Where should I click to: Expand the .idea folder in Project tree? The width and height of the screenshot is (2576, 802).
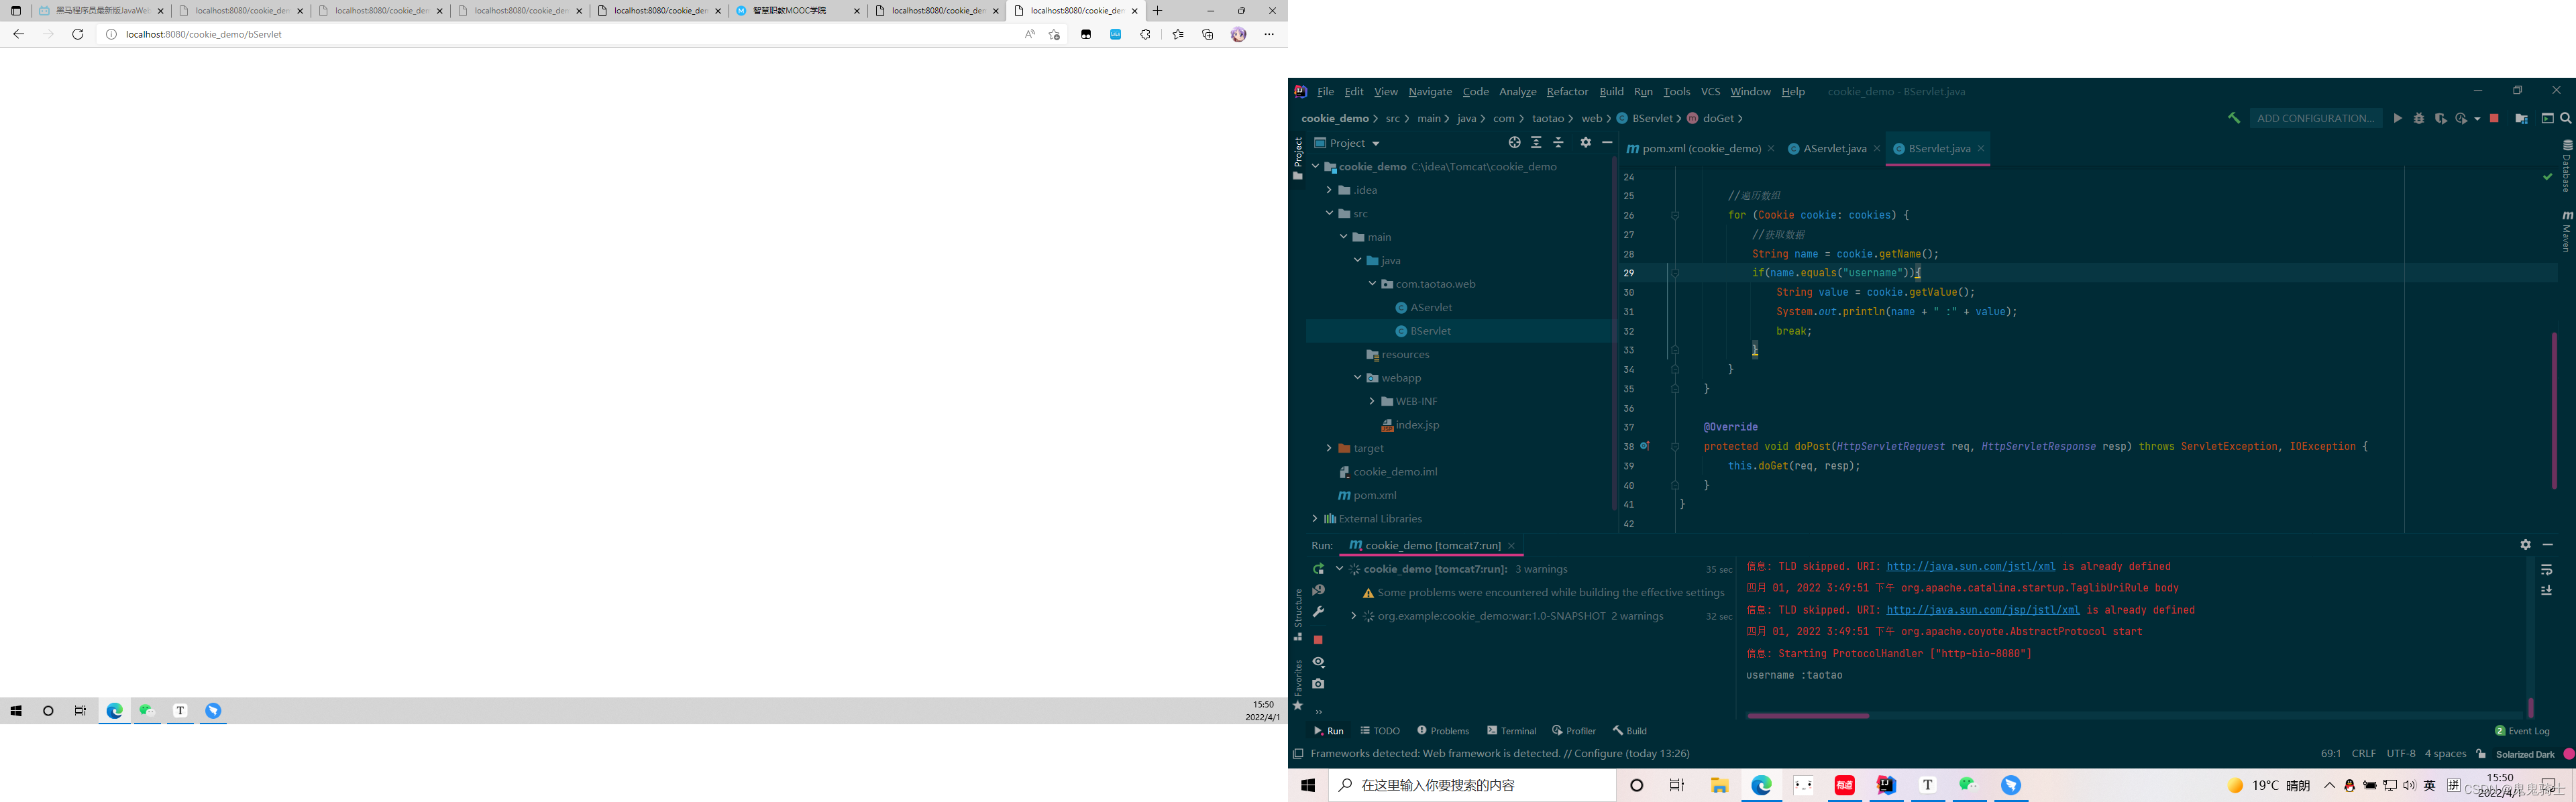click(1329, 190)
